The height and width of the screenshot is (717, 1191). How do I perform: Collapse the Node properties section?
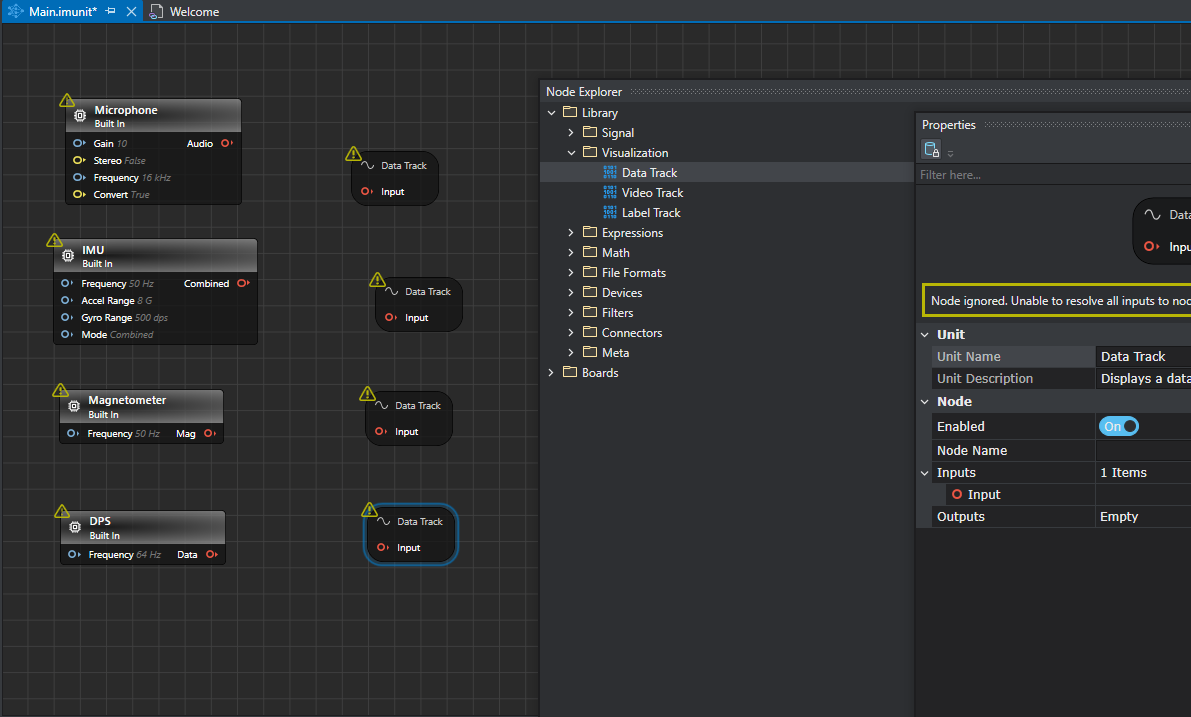[x=925, y=402]
